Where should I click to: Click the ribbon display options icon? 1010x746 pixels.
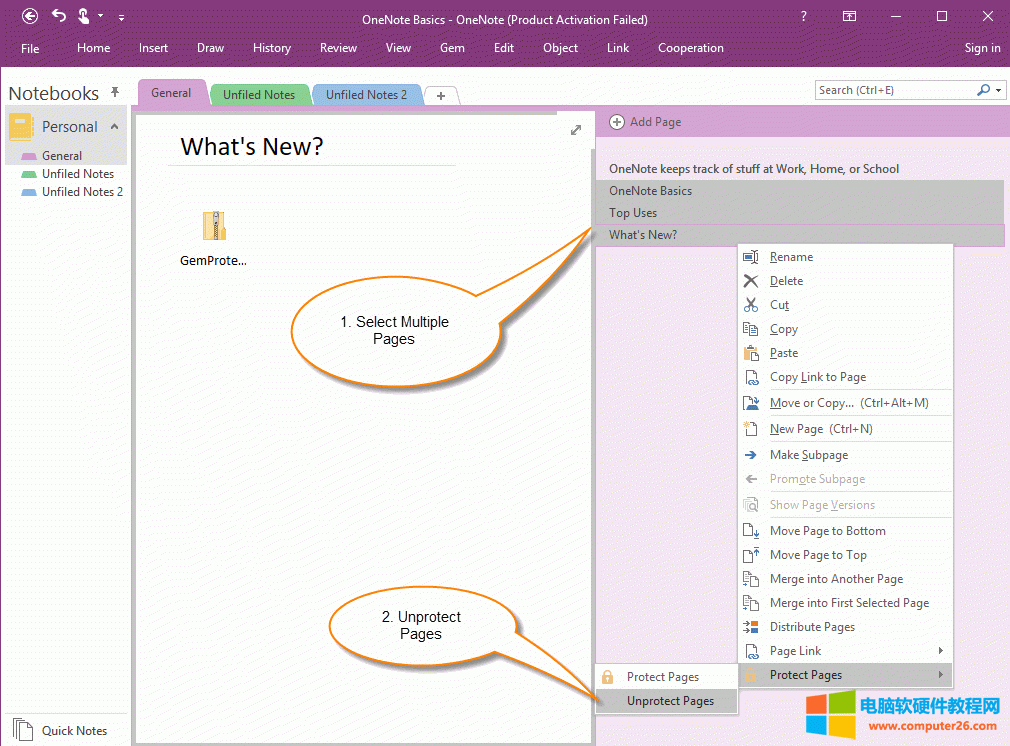(851, 17)
